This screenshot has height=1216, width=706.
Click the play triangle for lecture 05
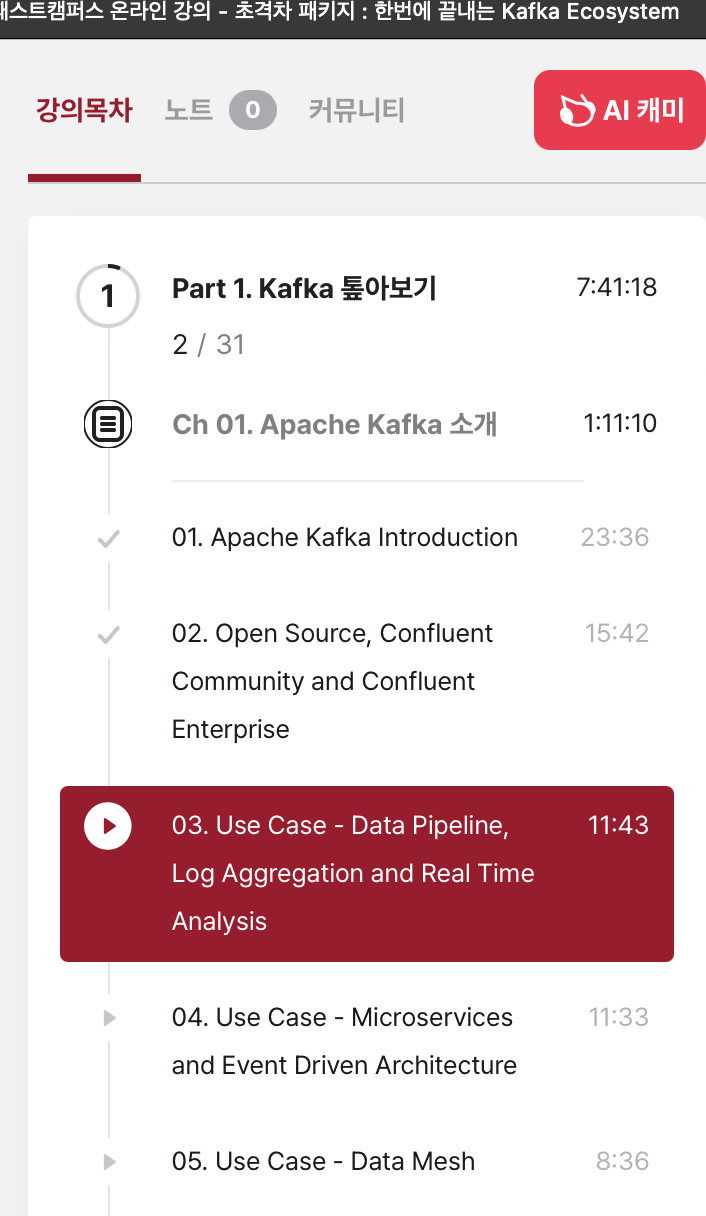click(x=110, y=1162)
